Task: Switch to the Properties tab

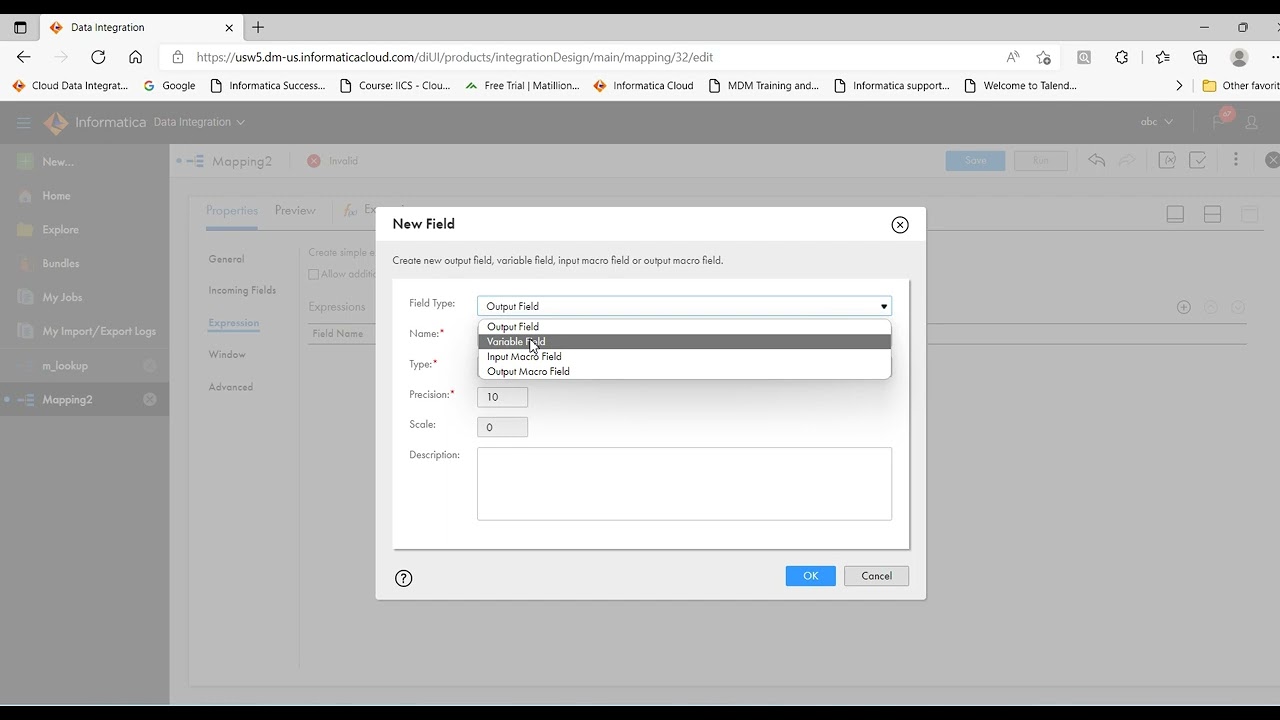Action: coord(232,211)
